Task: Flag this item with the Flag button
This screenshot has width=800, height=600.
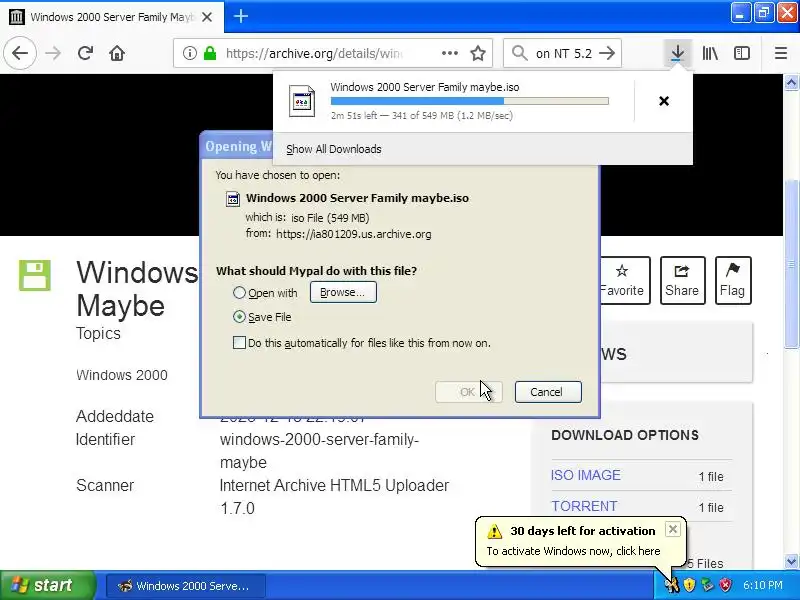Action: 733,280
